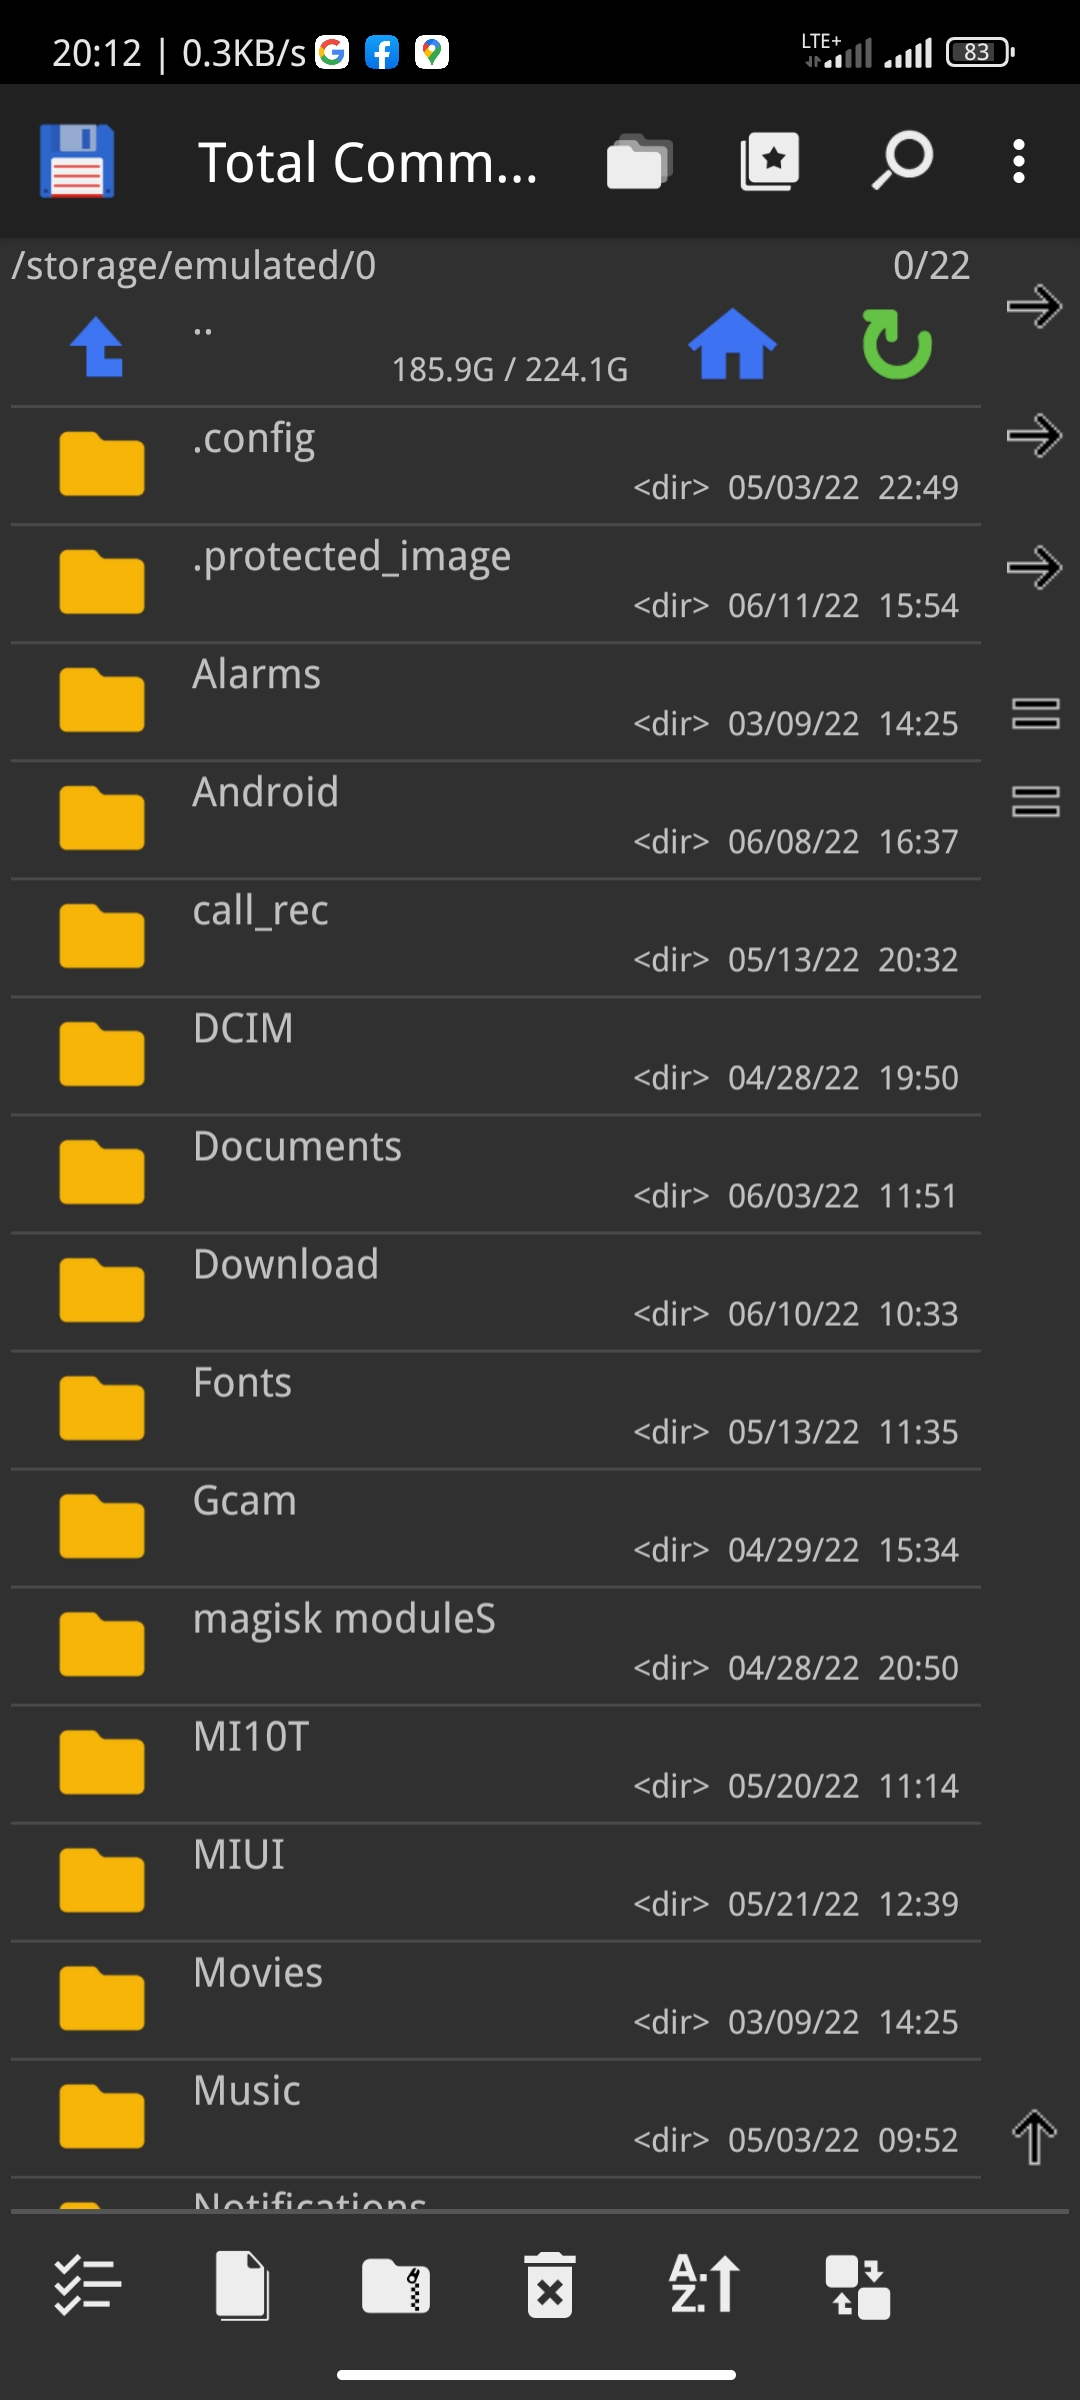The height and width of the screenshot is (2400, 1080).
Task: Select the Alarms folder icon
Action: tap(101, 700)
